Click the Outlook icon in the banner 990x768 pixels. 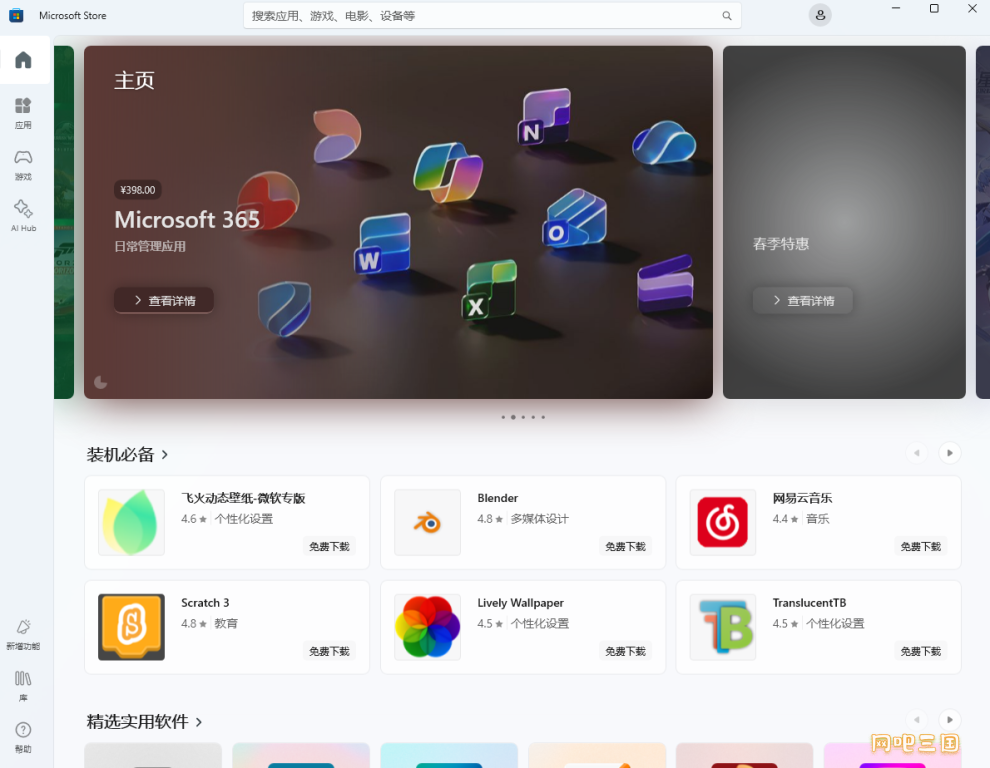point(575,219)
